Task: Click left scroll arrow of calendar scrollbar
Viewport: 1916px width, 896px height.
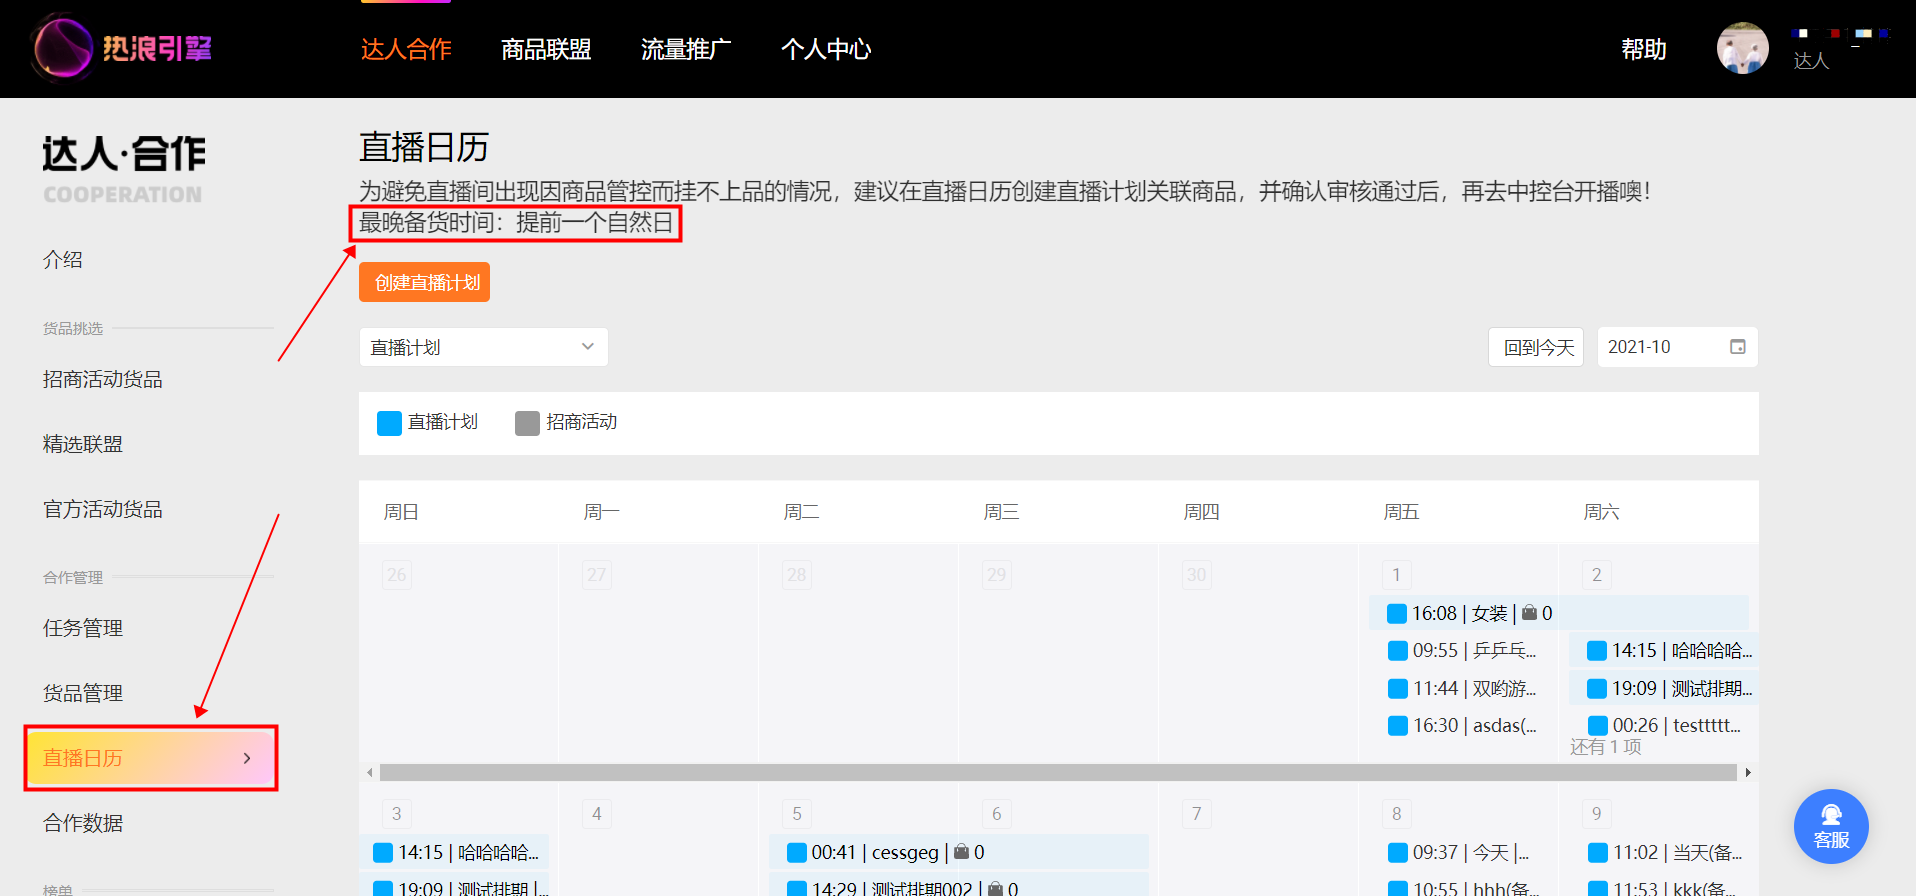Action: [x=370, y=772]
